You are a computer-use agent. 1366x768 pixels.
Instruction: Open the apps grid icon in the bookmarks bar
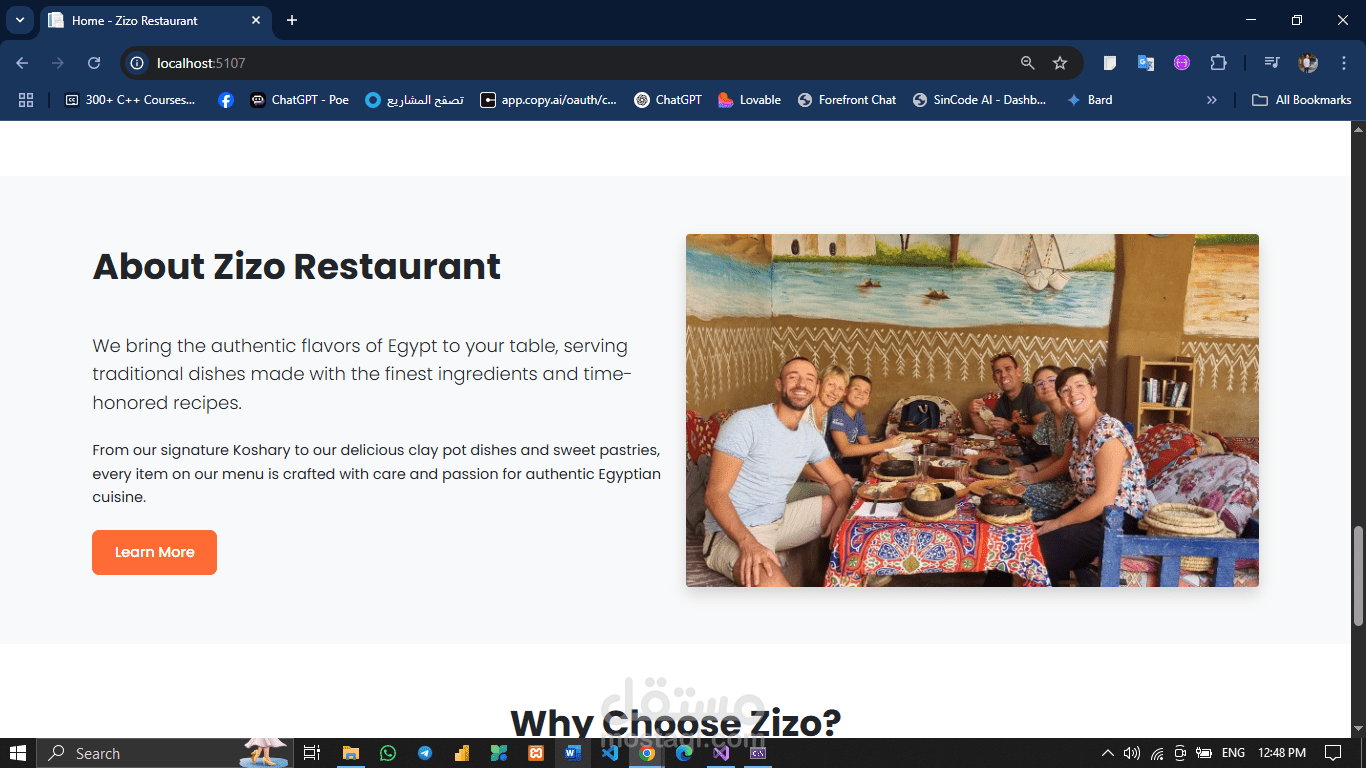coord(26,100)
